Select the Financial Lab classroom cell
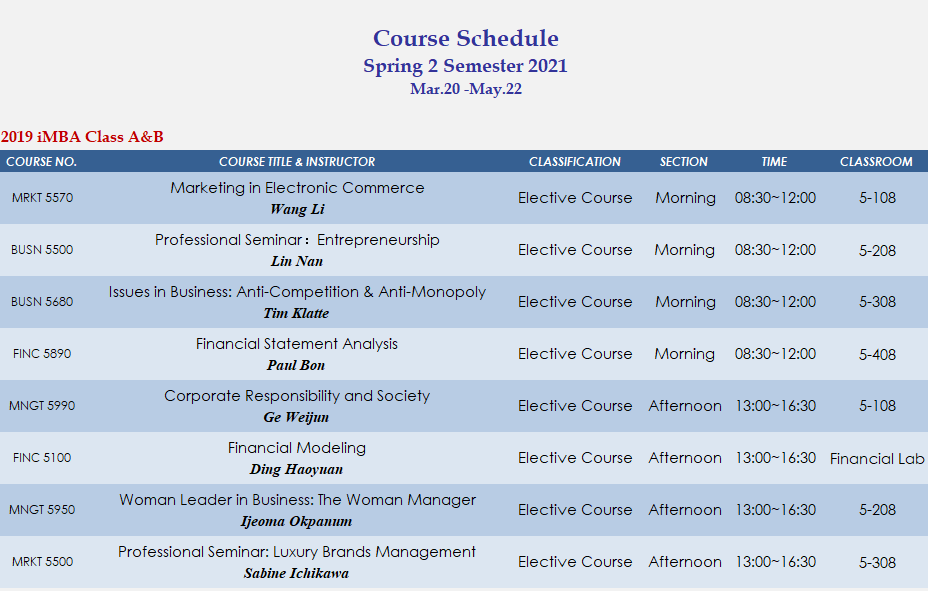Viewport: 928px width, 591px height. click(x=877, y=458)
